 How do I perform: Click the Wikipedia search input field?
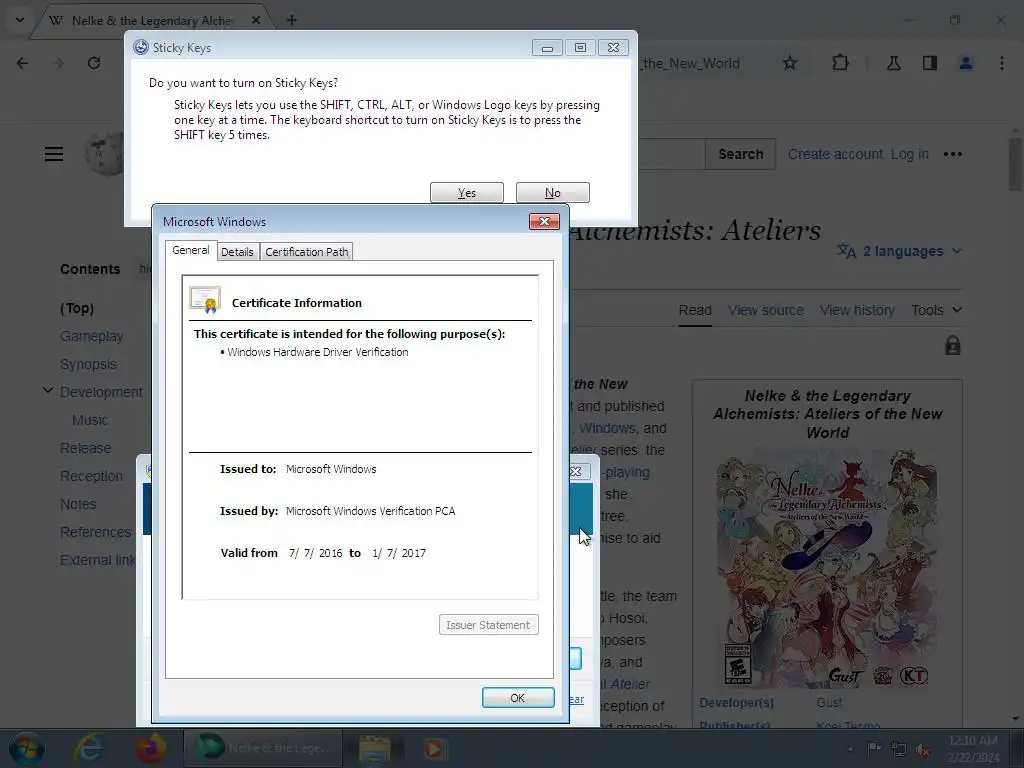click(x=671, y=154)
